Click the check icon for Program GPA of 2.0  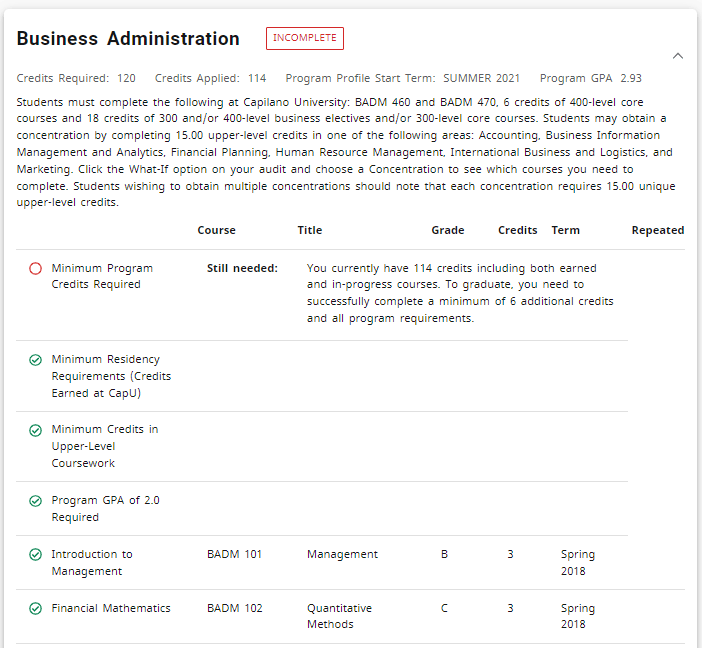pyautogui.click(x=35, y=501)
